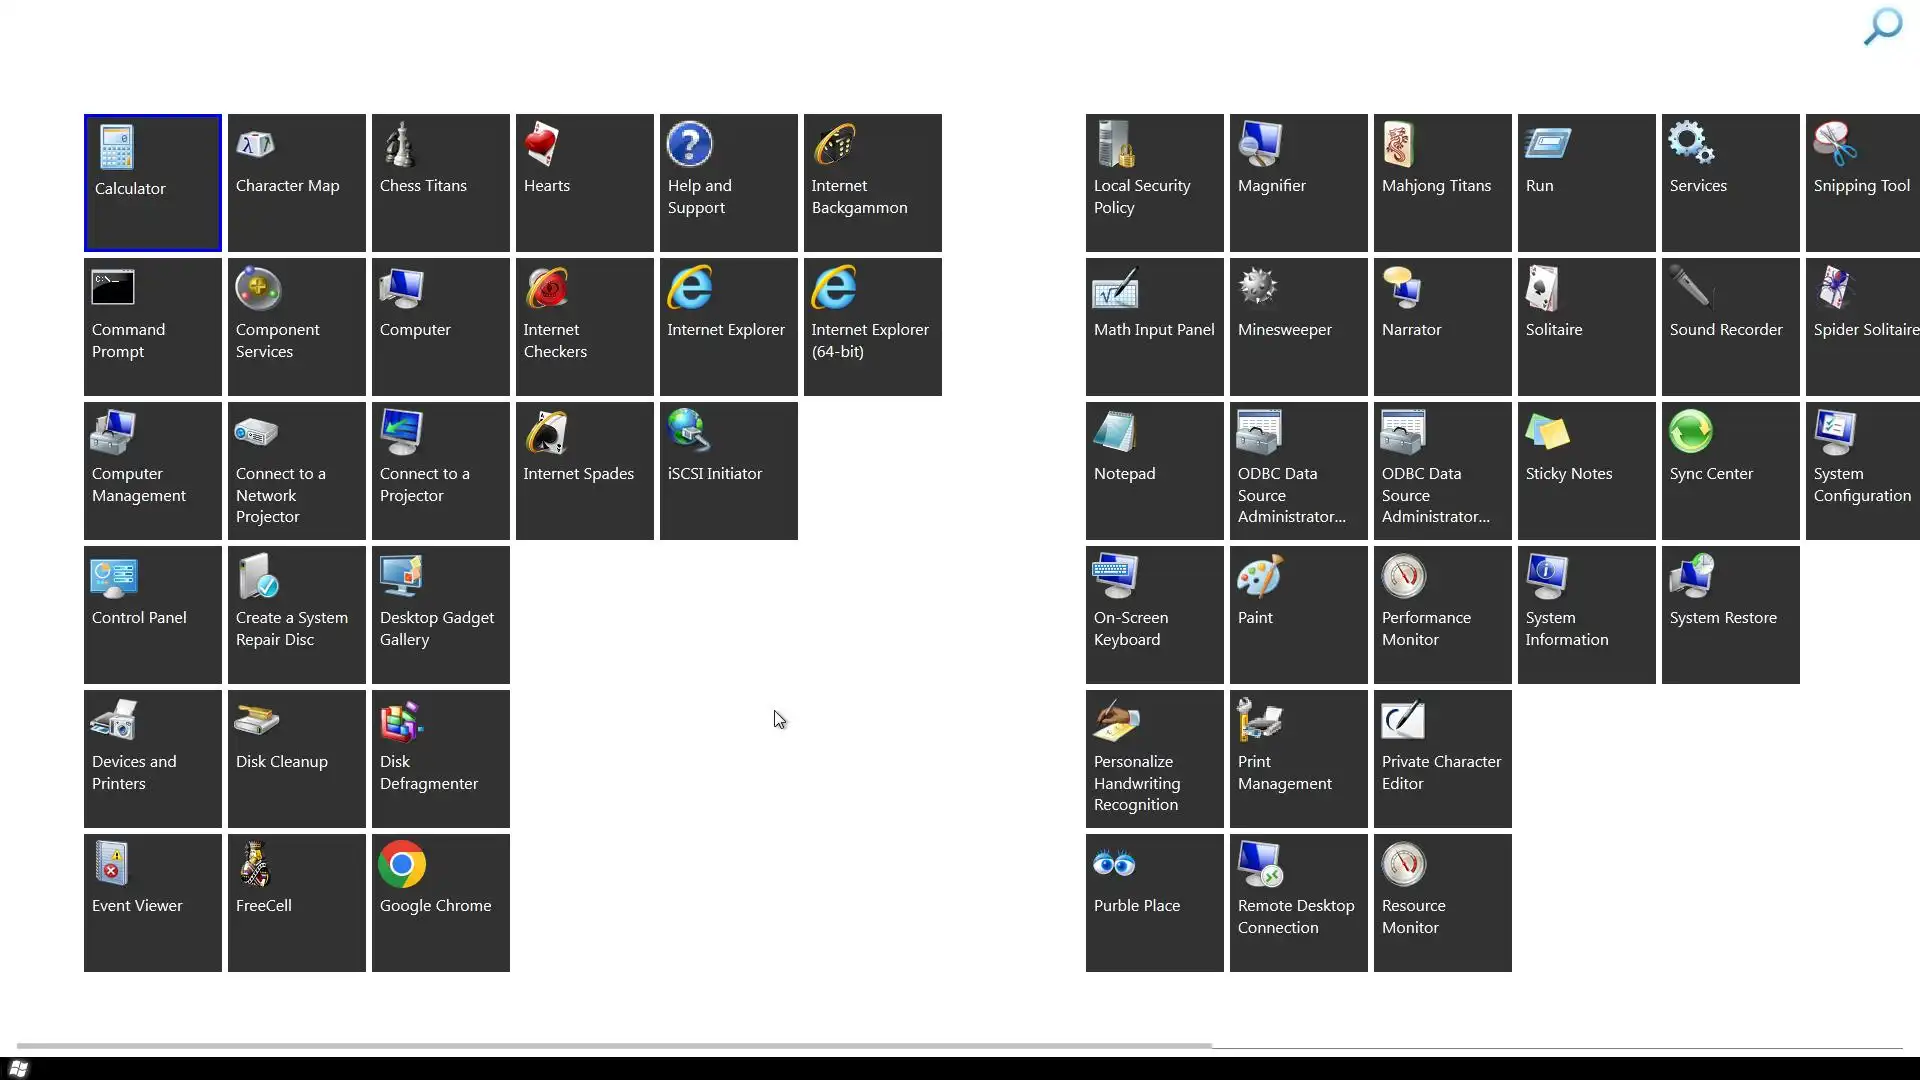
Task: Click the horizontal scrollbar at bottom
Action: [x=614, y=1046]
